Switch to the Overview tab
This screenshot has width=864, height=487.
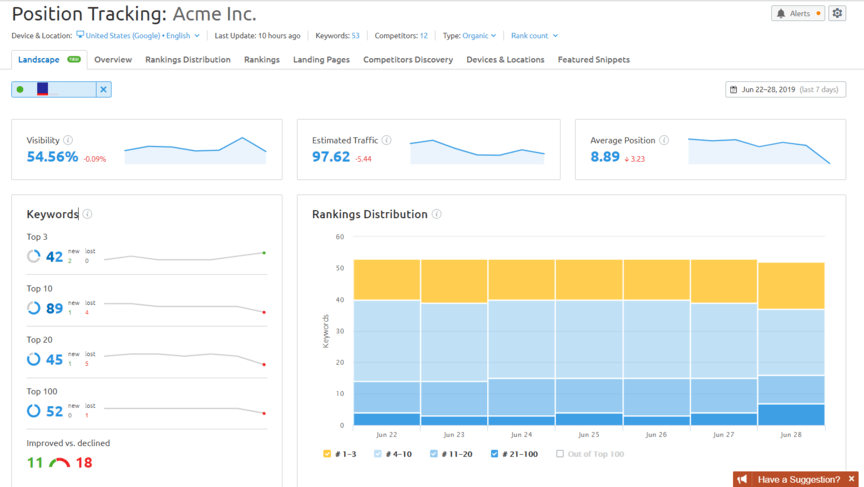pos(113,59)
